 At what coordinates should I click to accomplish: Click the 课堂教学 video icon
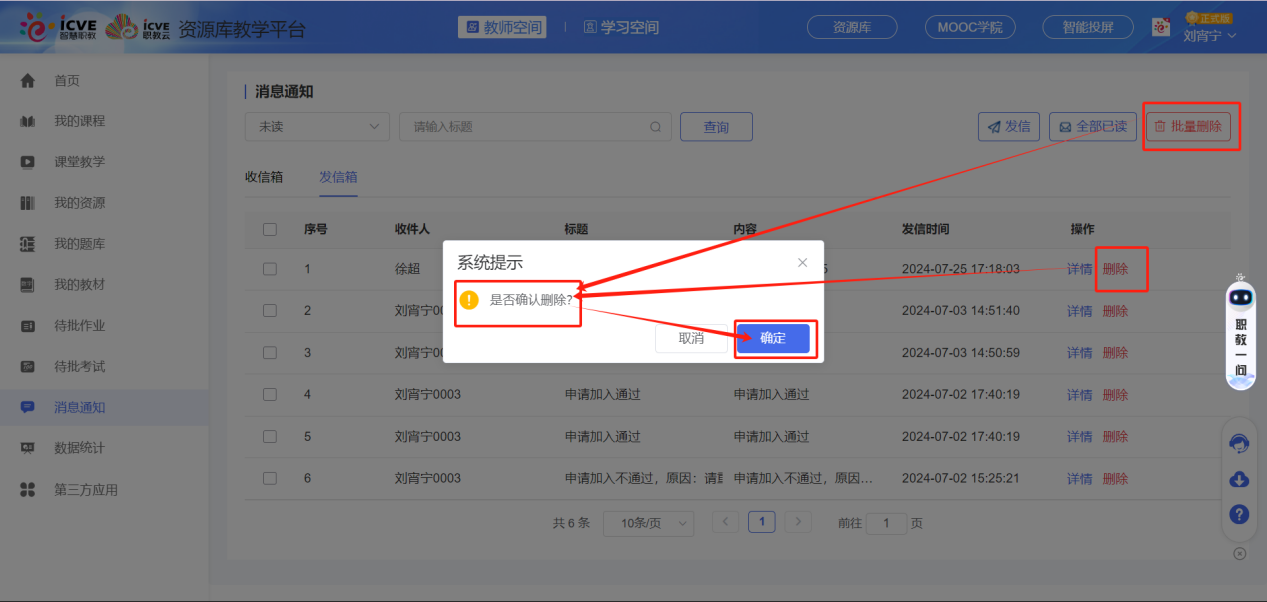(x=28, y=162)
